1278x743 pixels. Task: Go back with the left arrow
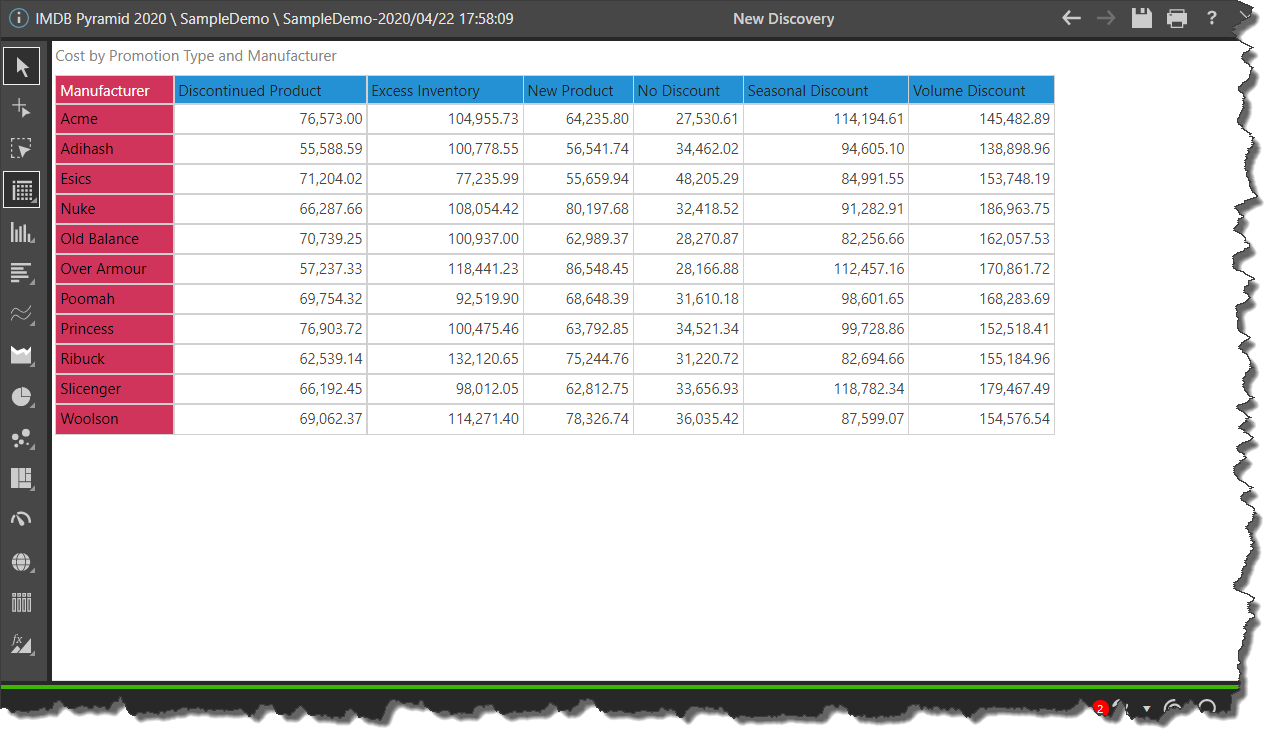(x=1071, y=18)
